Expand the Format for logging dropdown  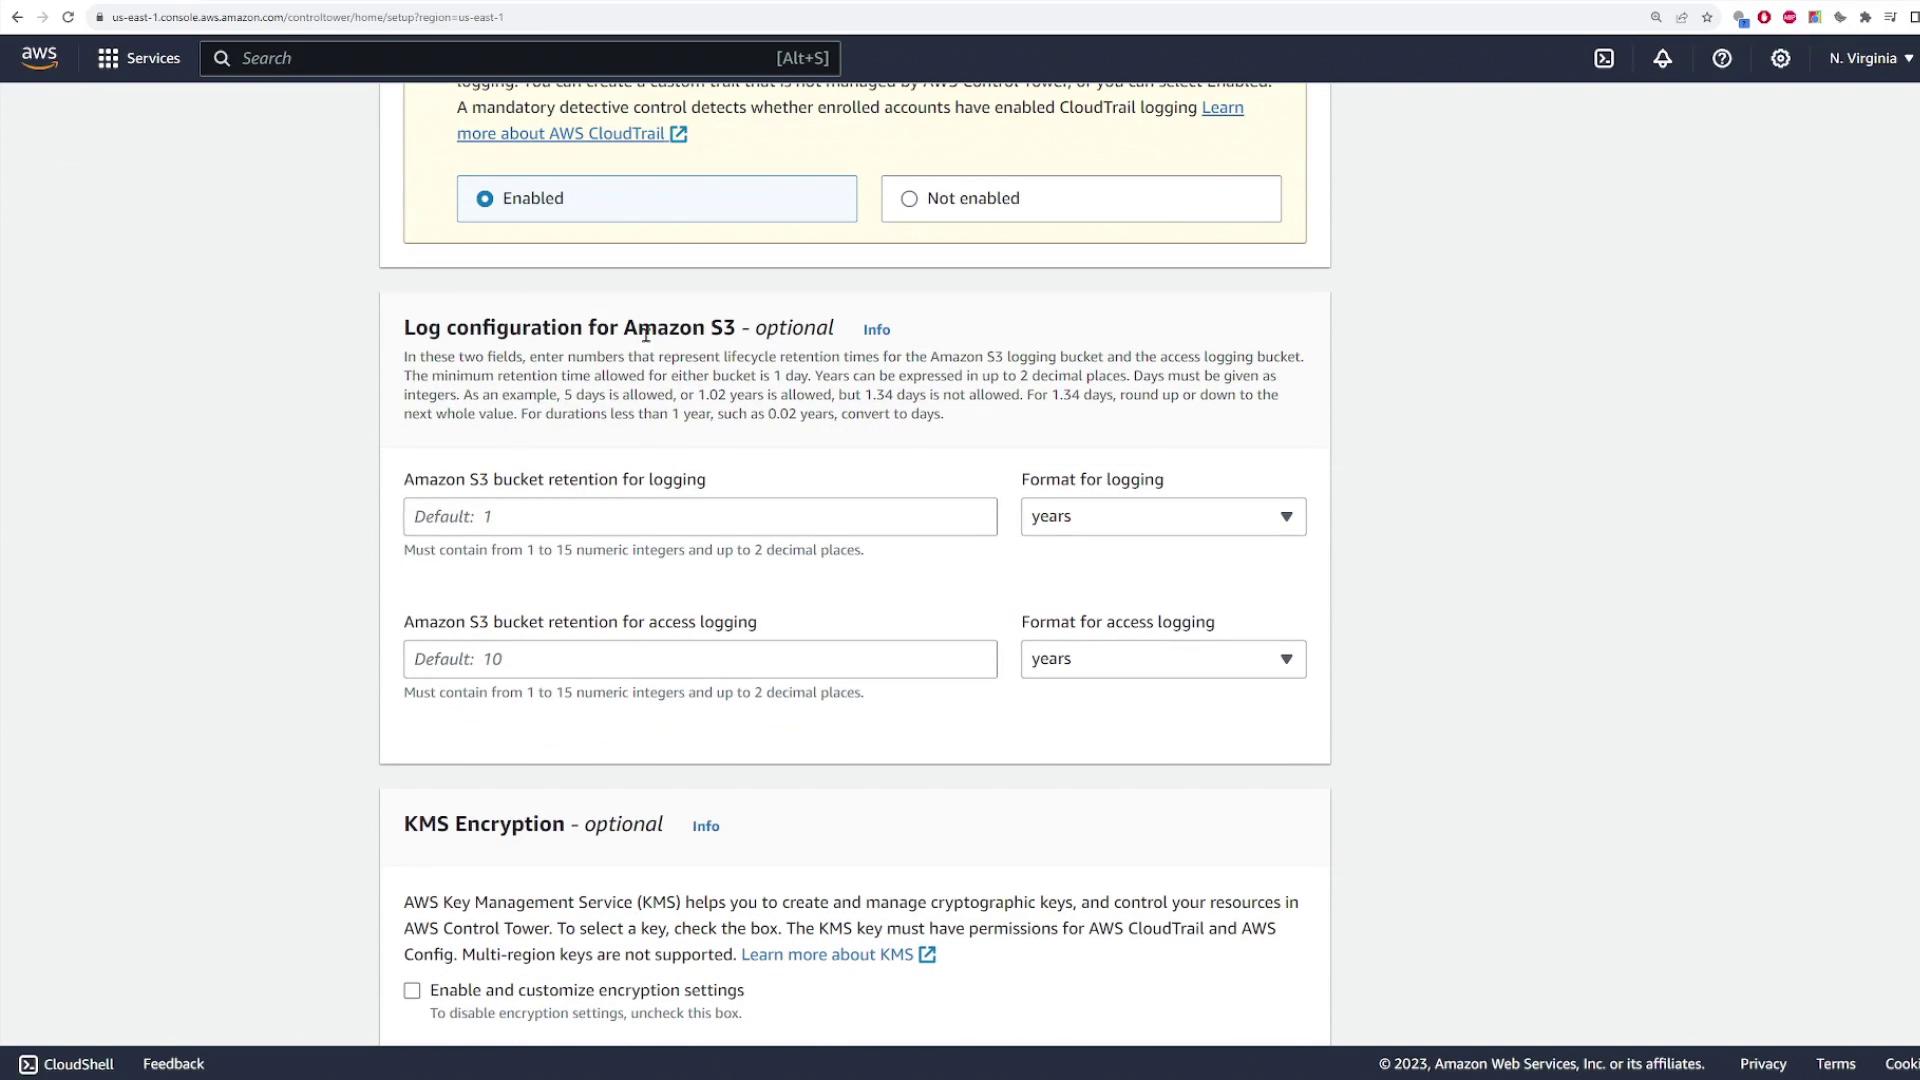point(1162,517)
